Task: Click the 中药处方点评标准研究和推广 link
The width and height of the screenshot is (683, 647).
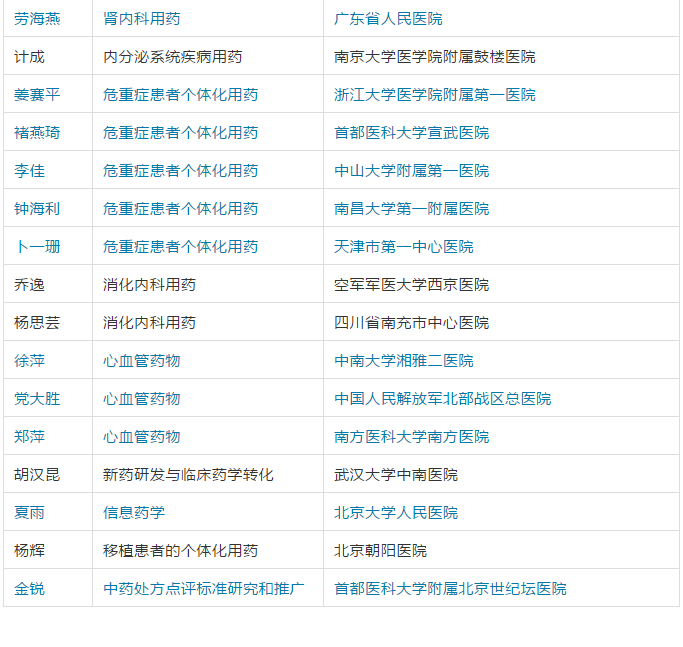Action: pos(204,588)
